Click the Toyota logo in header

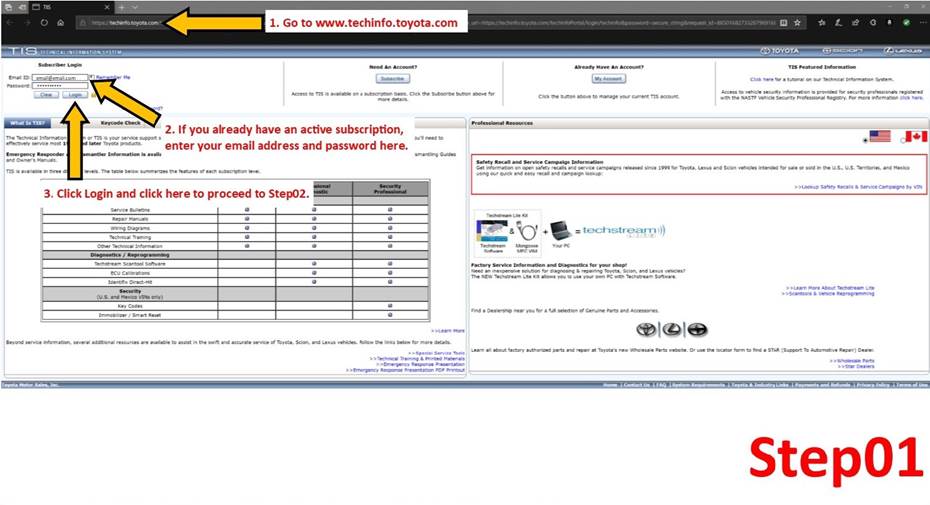point(780,51)
